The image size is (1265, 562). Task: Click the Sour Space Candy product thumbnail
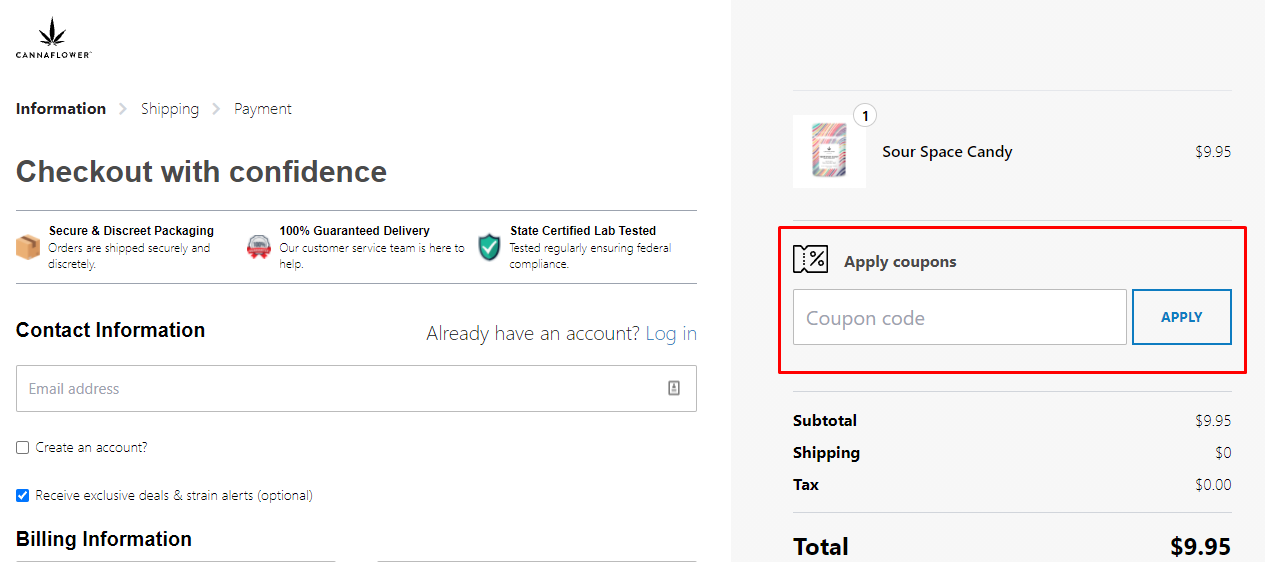pos(829,152)
